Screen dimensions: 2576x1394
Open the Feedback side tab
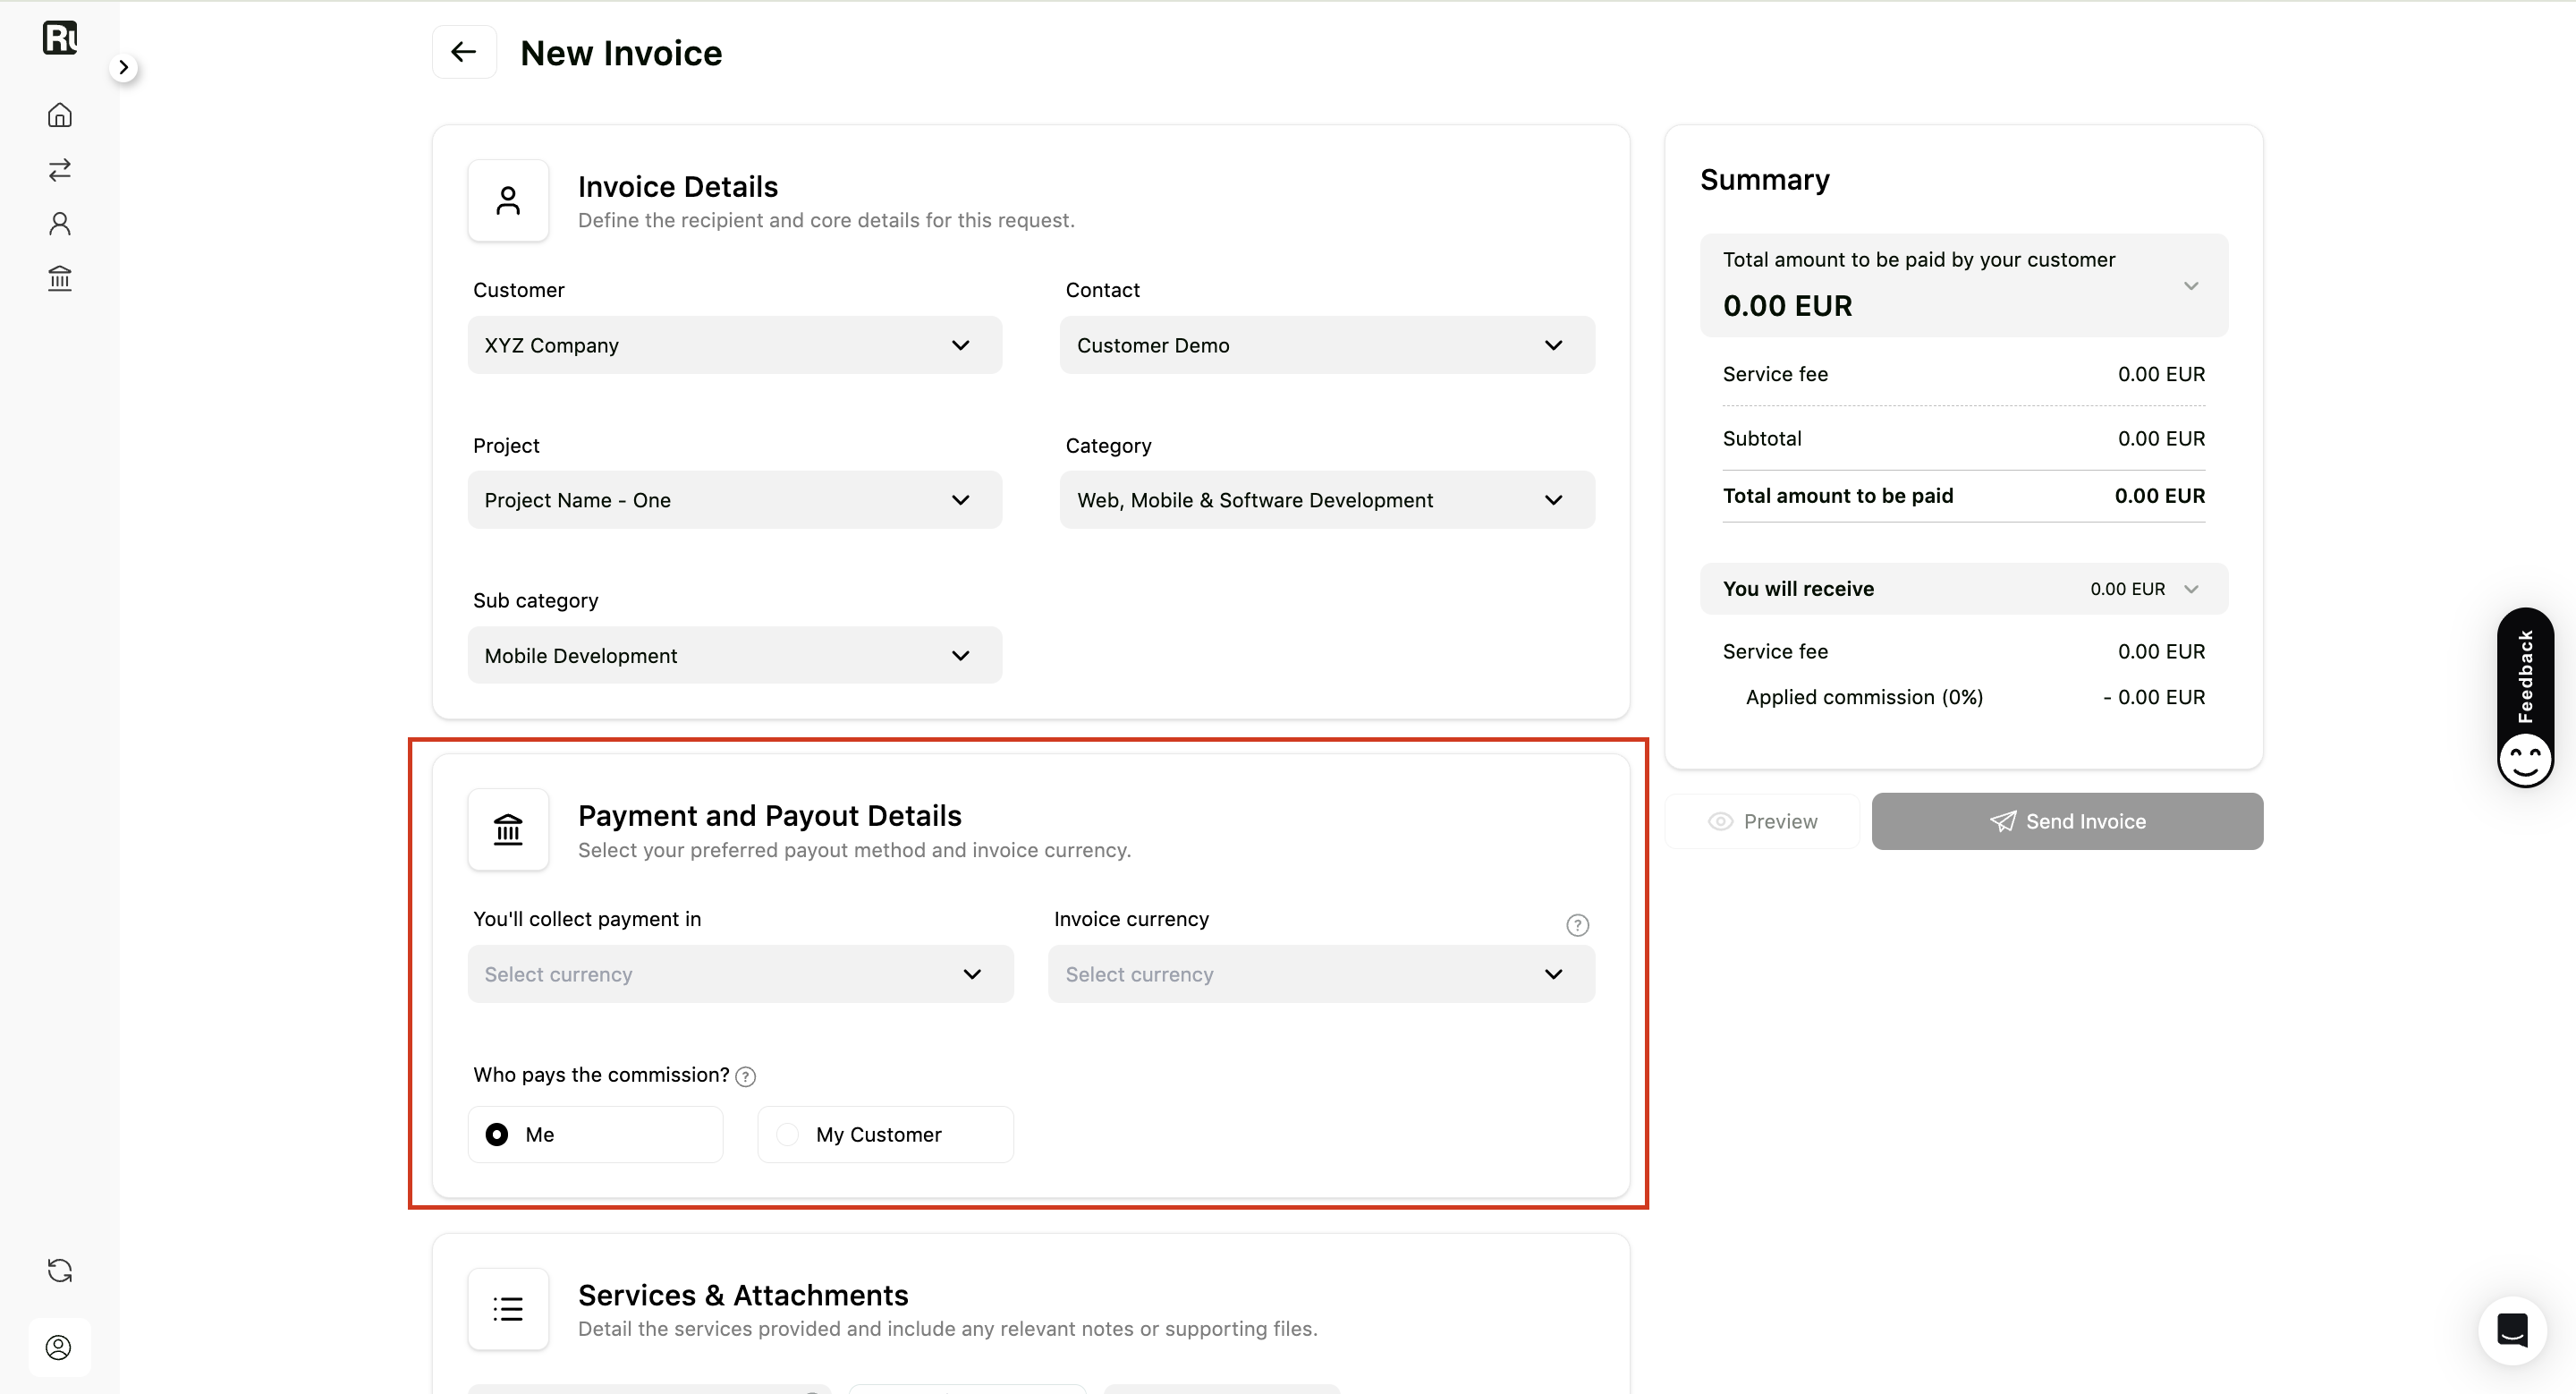click(2525, 697)
